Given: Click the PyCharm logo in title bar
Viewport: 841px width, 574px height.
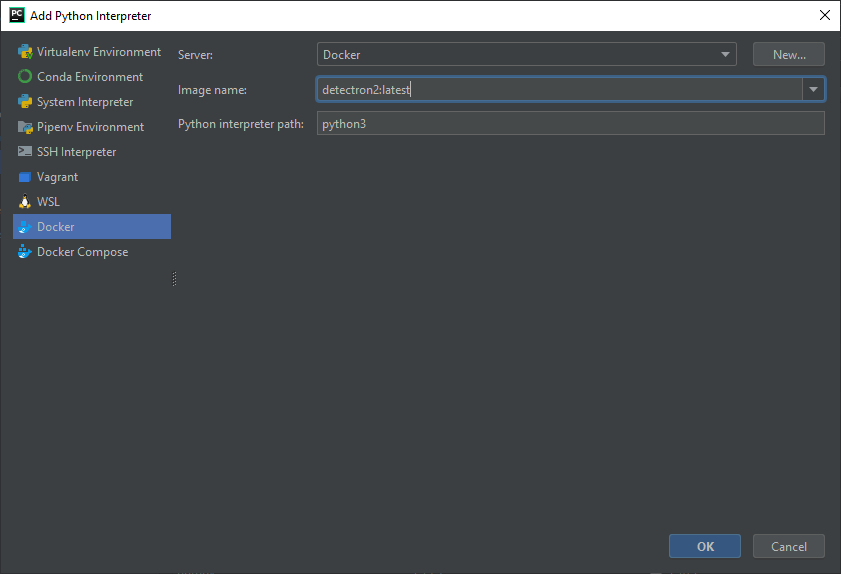Looking at the screenshot, I should [17, 15].
